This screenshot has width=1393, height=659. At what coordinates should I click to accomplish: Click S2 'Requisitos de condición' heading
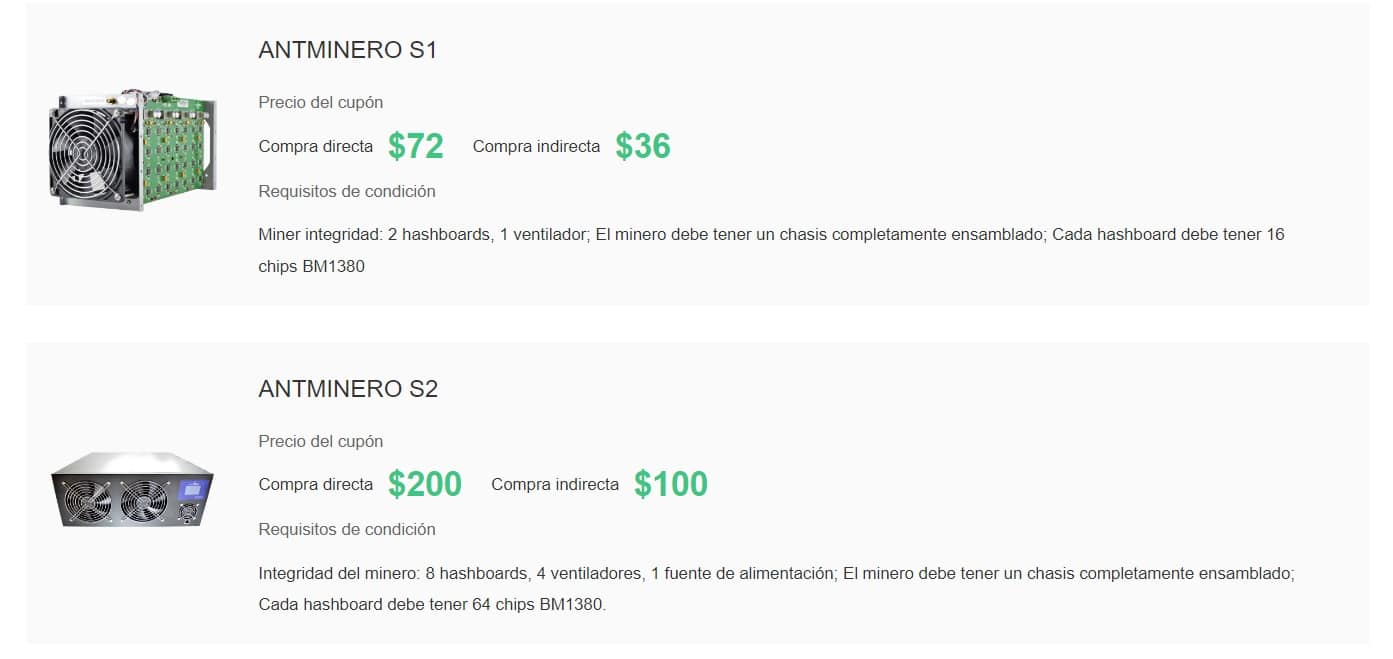click(x=347, y=529)
